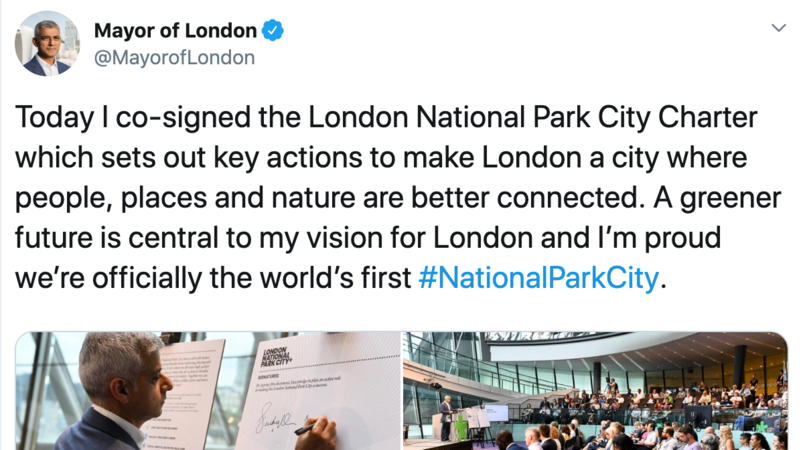
Task: Open the #NationalParkCity hashtag link
Action: (537, 277)
